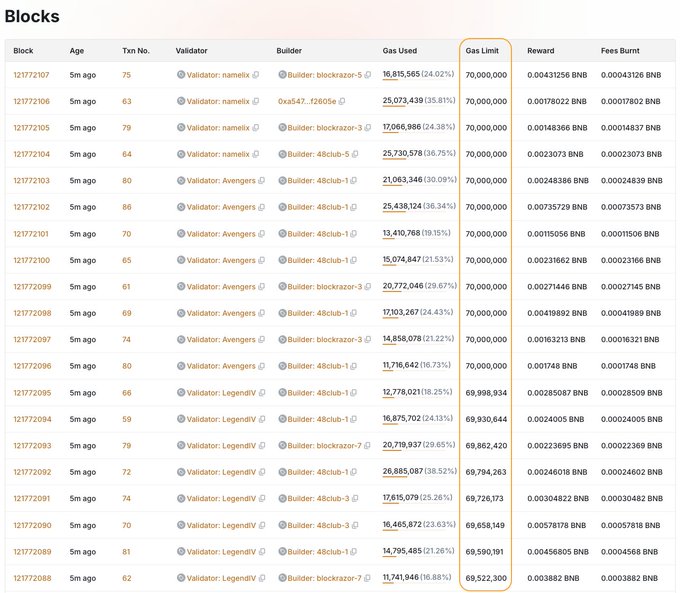Click reward value 0.00735729 BNB
Viewport: 680px width, 593px height.
(x=557, y=207)
